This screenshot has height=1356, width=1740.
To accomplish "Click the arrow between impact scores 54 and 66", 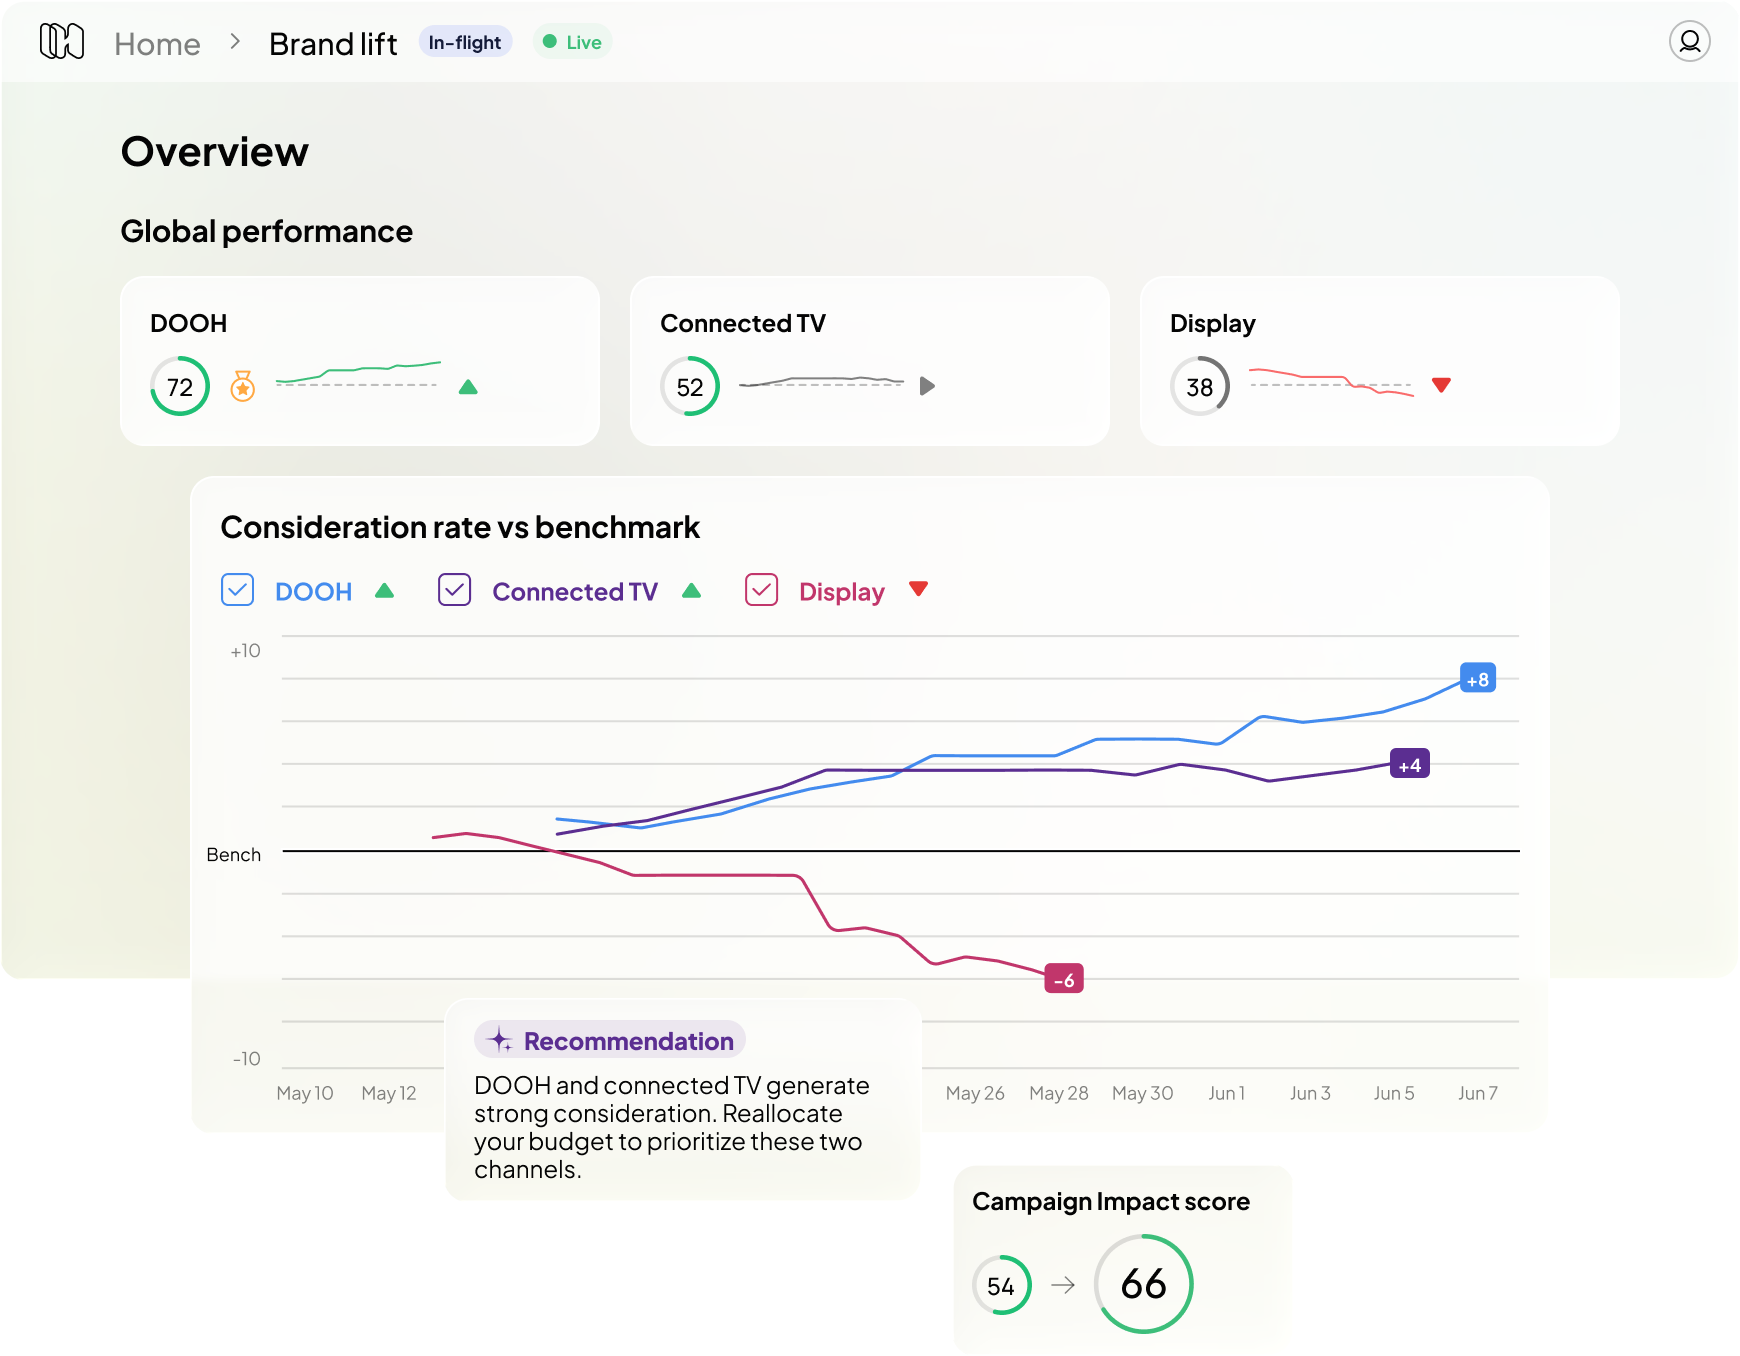I will (1063, 1285).
